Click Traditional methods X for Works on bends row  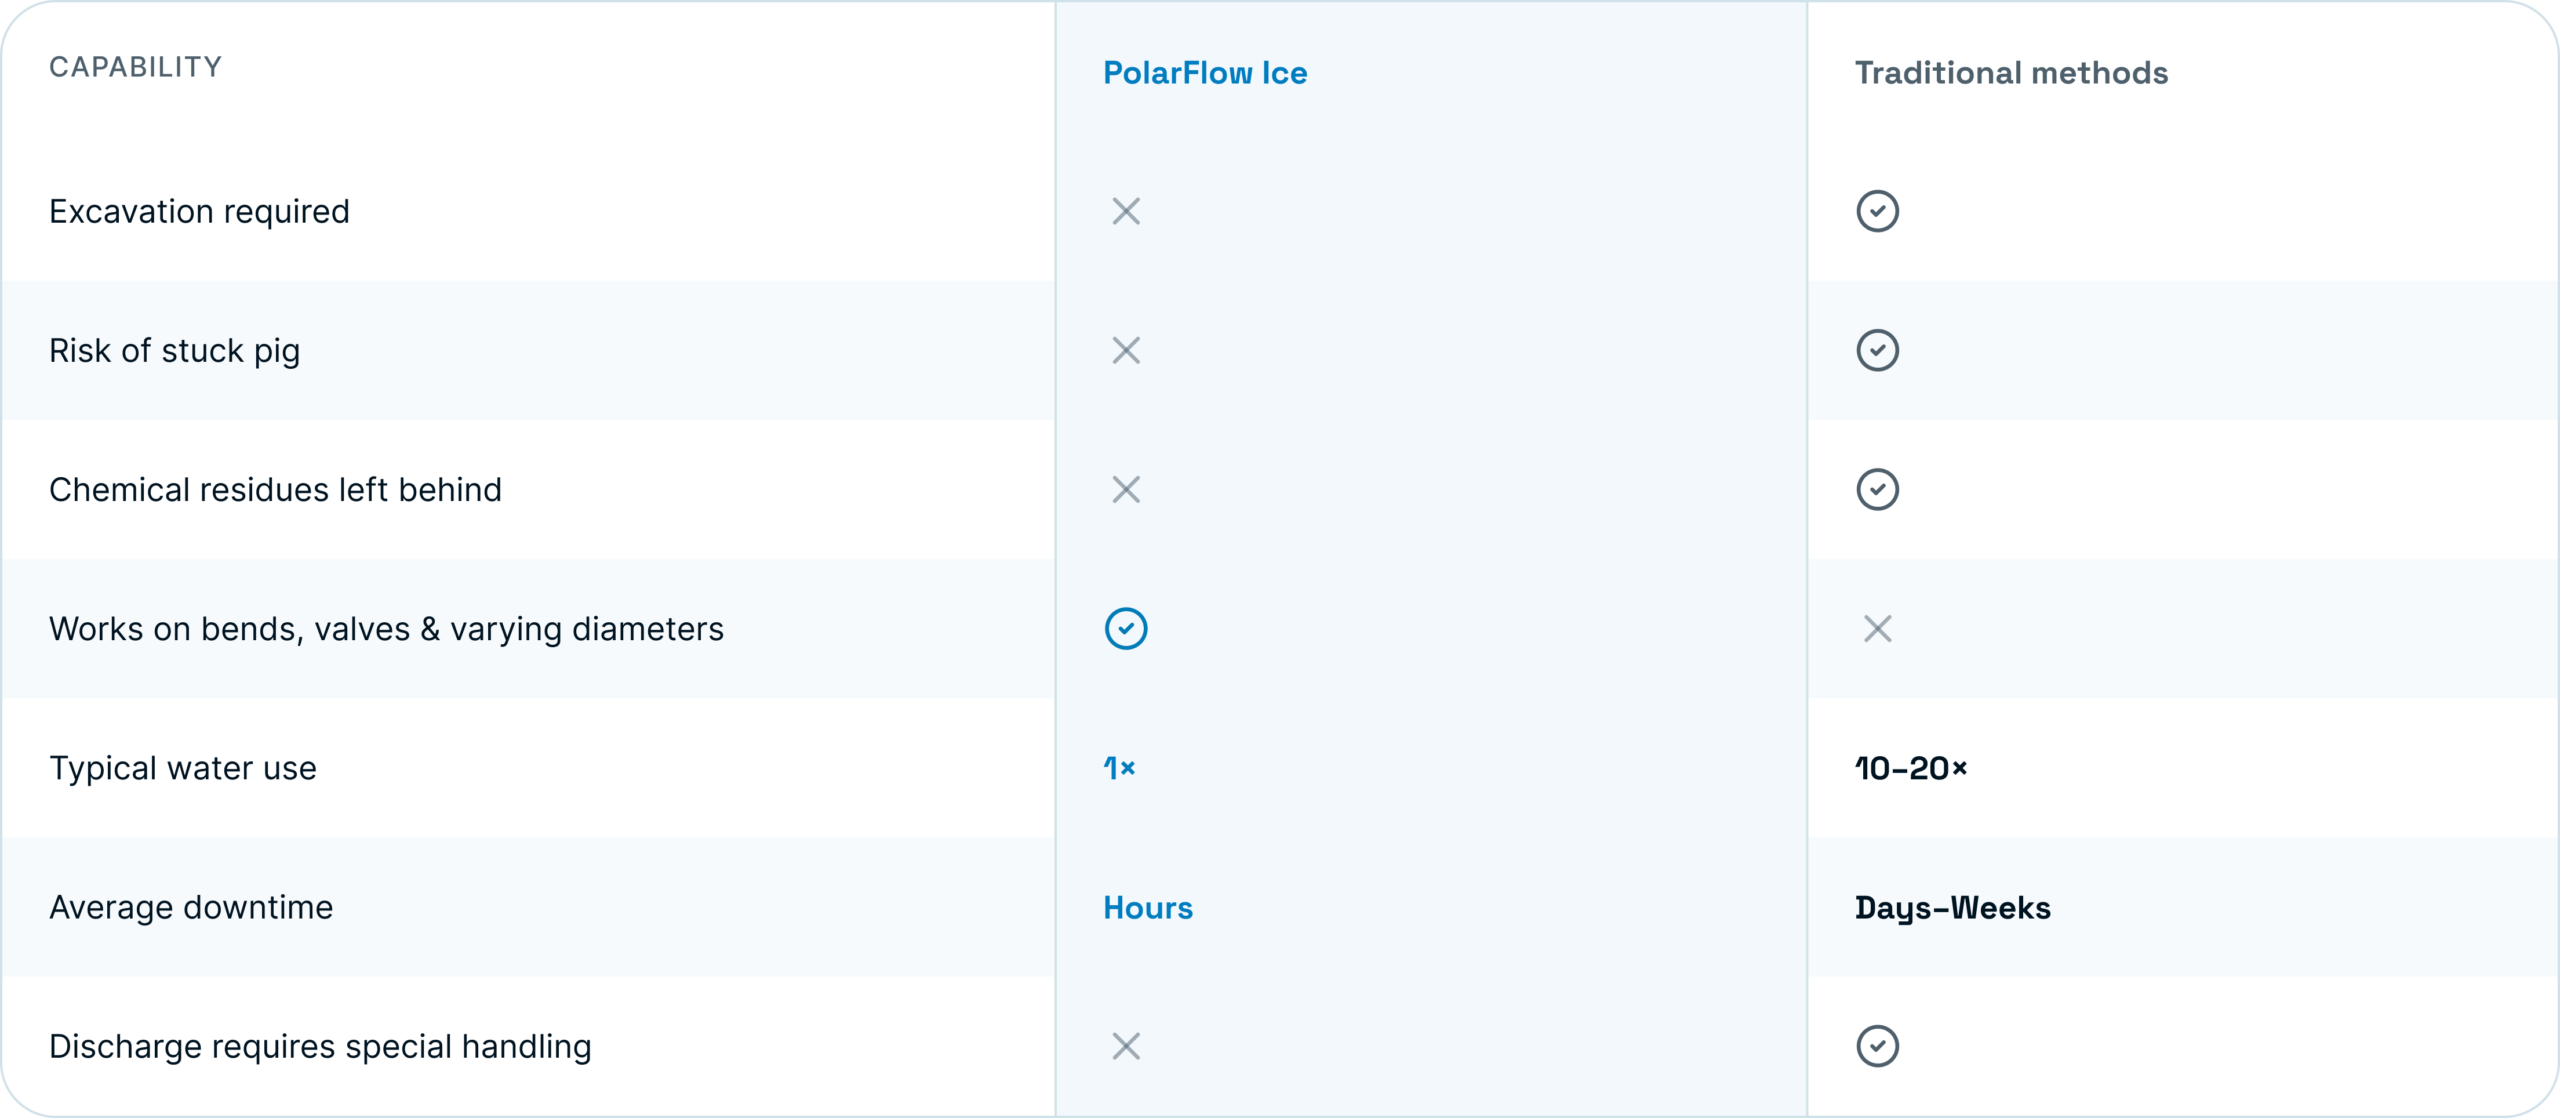[1877, 628]
